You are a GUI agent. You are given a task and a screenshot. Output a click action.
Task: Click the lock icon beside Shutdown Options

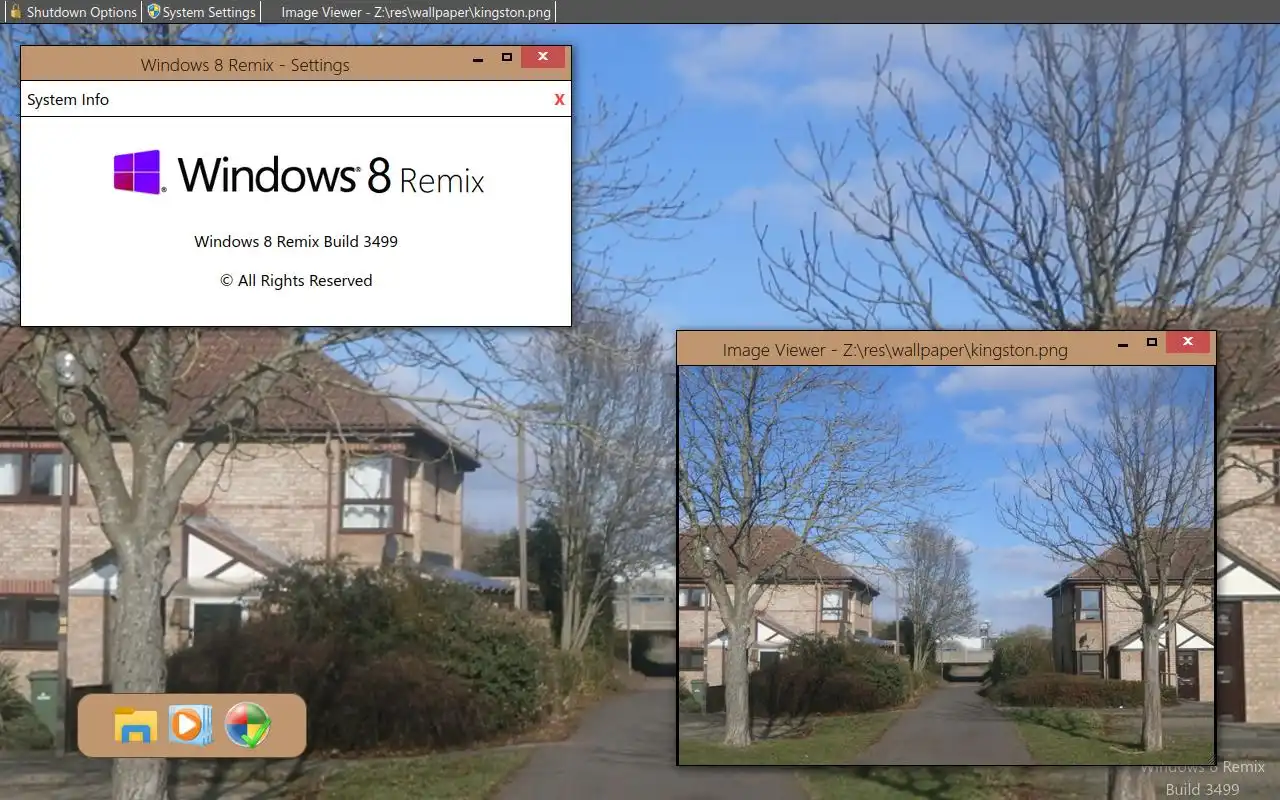(x=15, y=12)
